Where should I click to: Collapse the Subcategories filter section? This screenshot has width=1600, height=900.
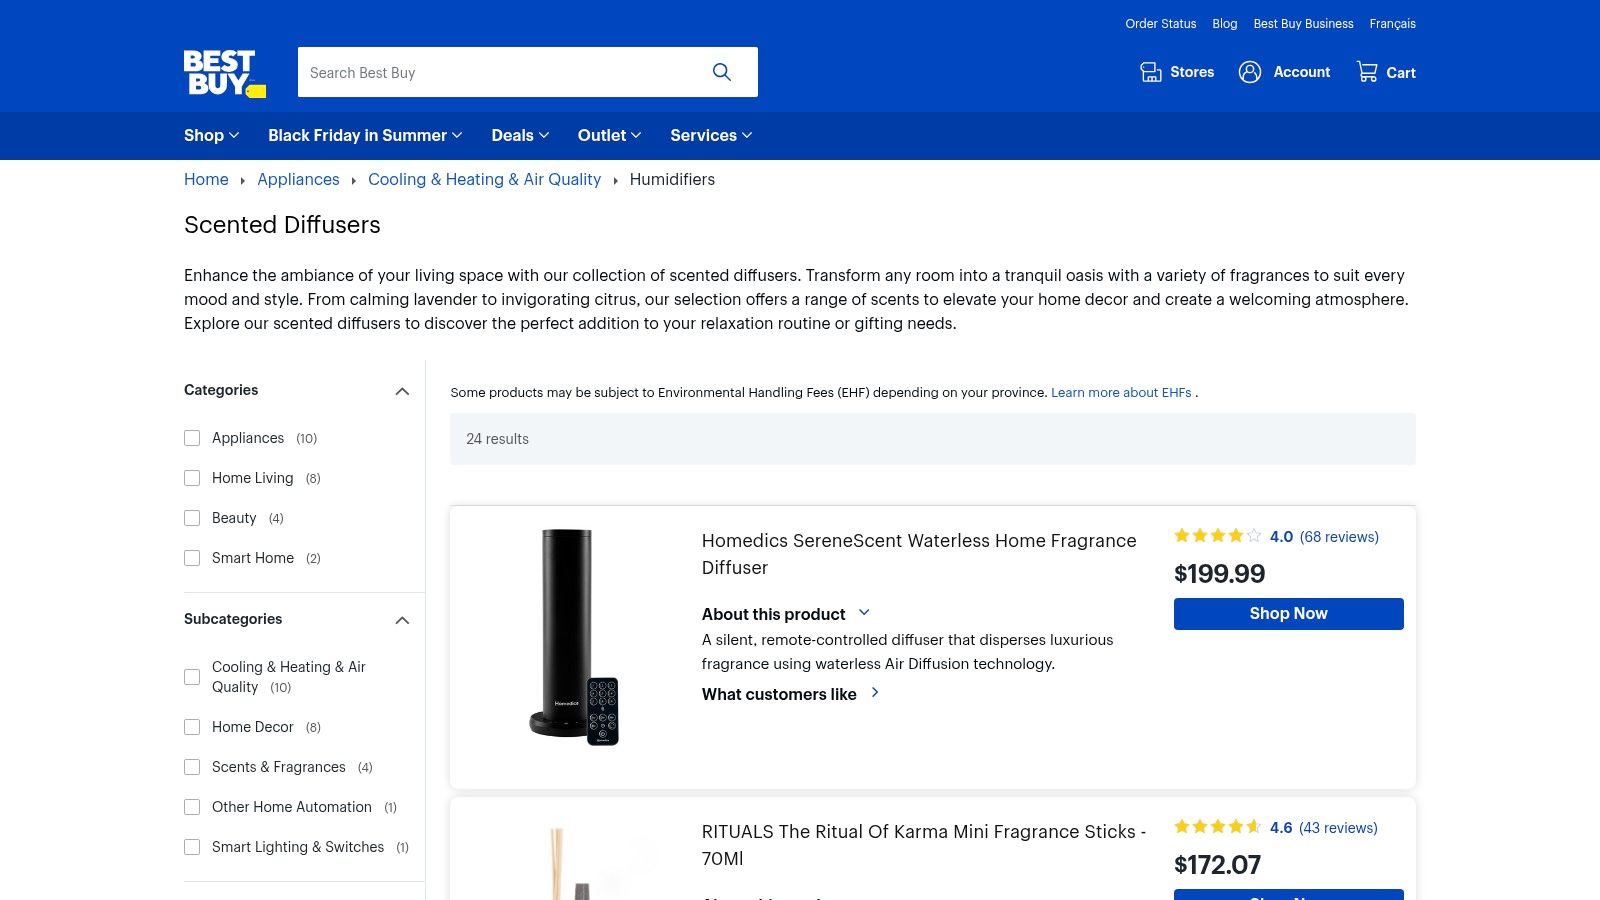[402, 620]
